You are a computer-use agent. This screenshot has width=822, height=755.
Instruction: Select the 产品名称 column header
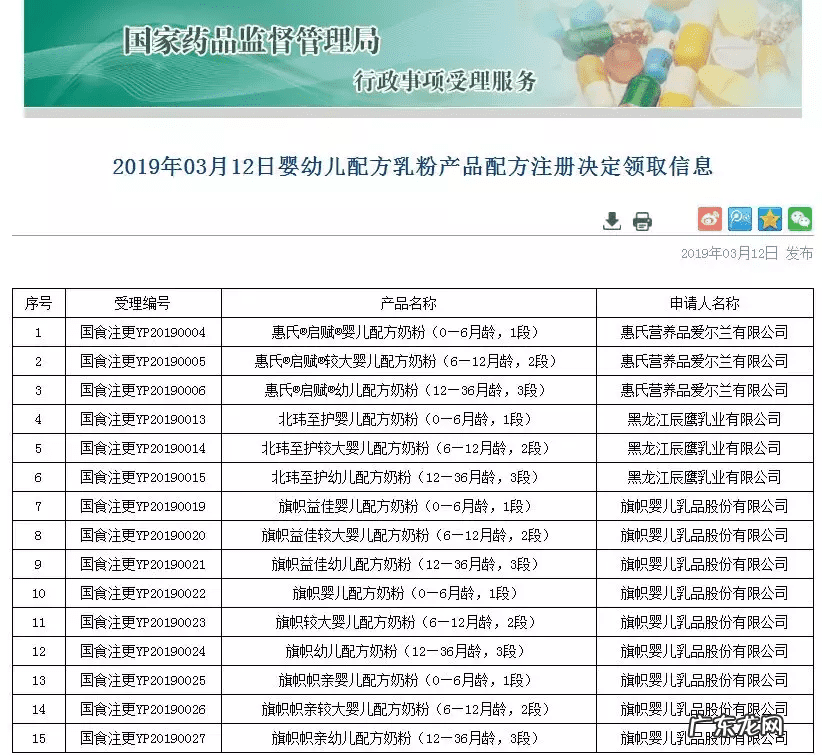point(411,303)
